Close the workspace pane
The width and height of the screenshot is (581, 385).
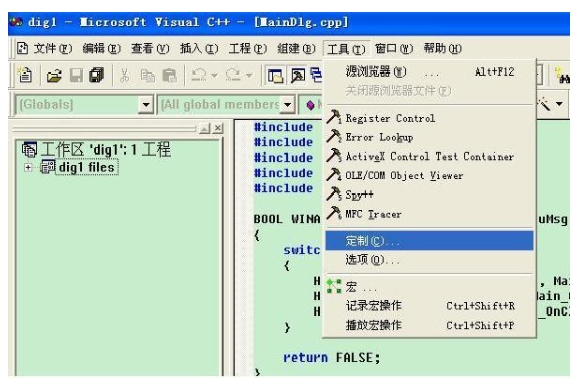(x=218, y=128)
